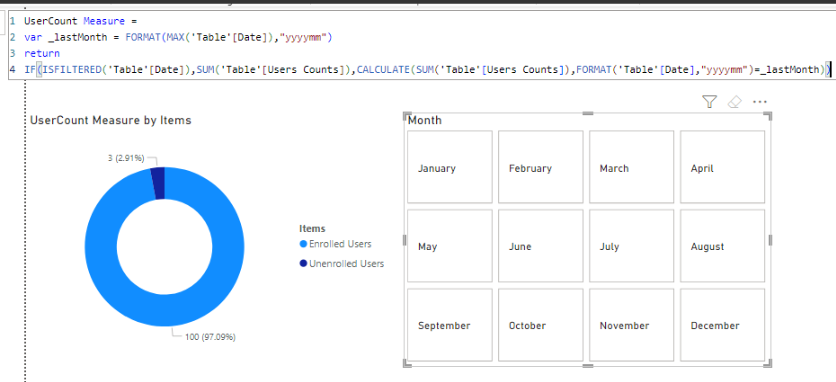
Task: Select the July month tile
Action: (x=631, y=245)
